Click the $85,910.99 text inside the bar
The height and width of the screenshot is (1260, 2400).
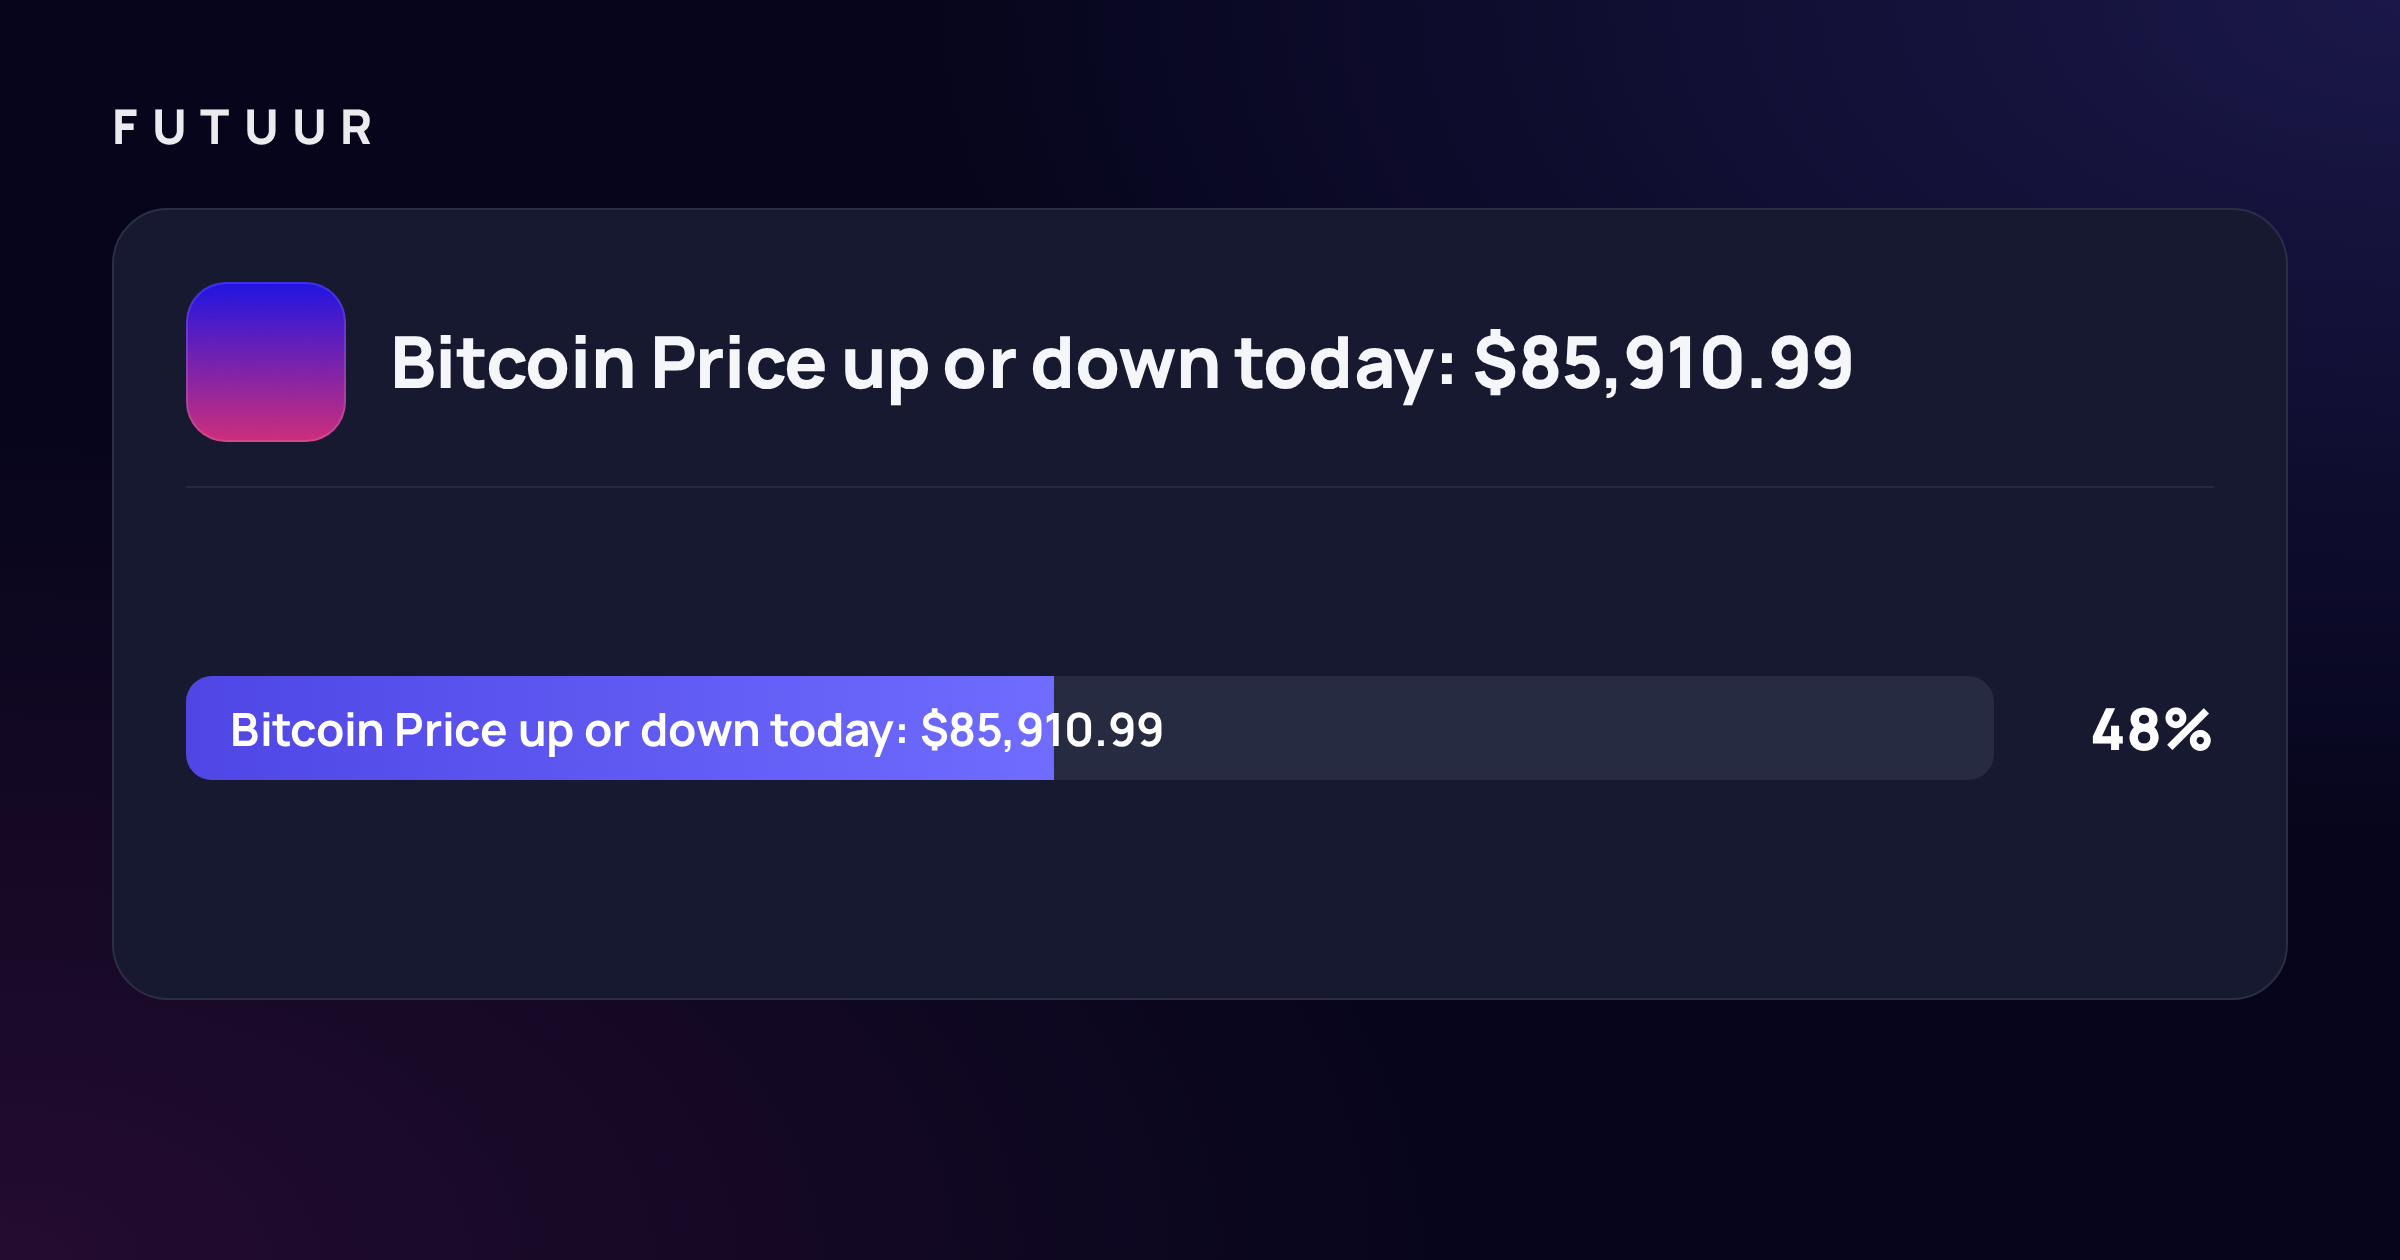[1042, 729]
